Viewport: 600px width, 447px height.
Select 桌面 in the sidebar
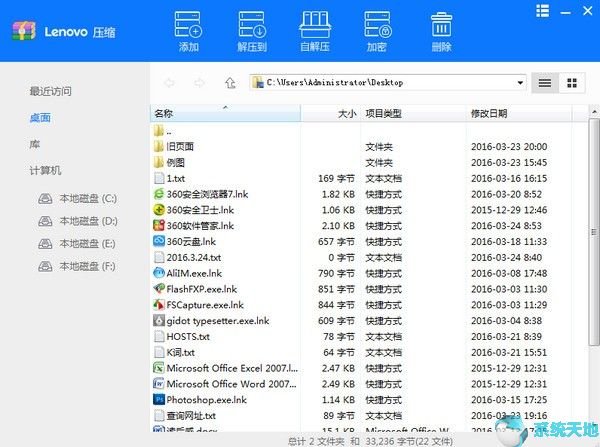click(x=40, y=117)
